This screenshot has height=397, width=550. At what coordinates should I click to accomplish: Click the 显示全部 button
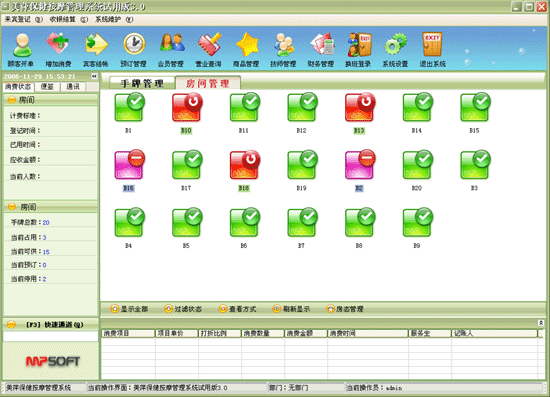click(x=129, y=309)
